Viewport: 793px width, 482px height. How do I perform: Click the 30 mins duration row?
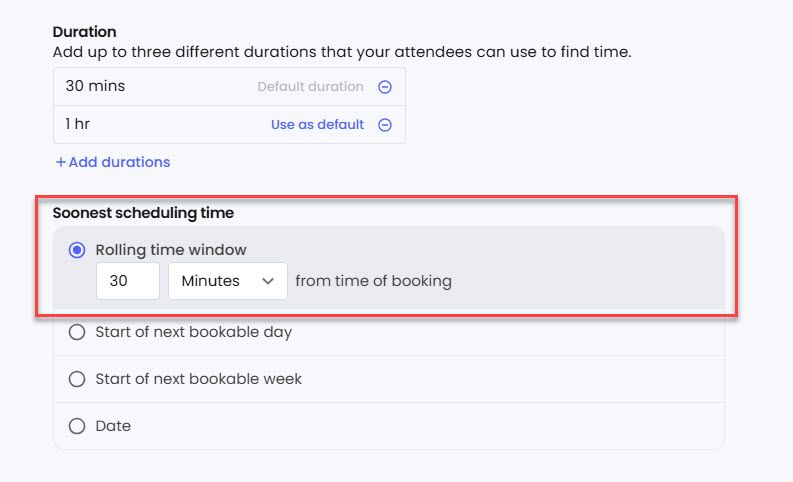(x=150, y=87)
